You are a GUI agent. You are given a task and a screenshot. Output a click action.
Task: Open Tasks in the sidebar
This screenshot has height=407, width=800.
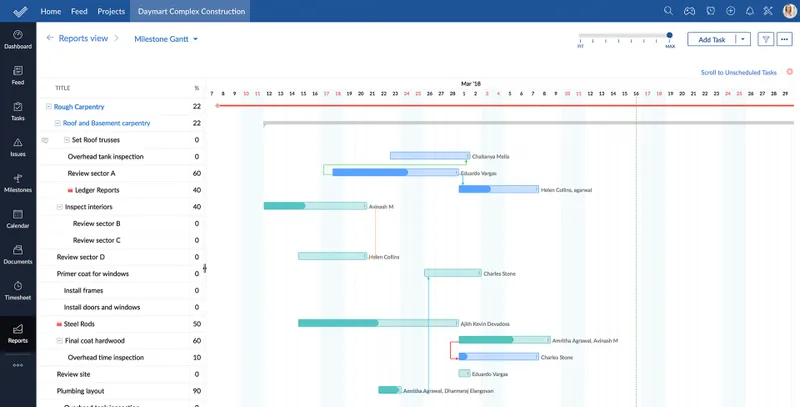point(18,111)
